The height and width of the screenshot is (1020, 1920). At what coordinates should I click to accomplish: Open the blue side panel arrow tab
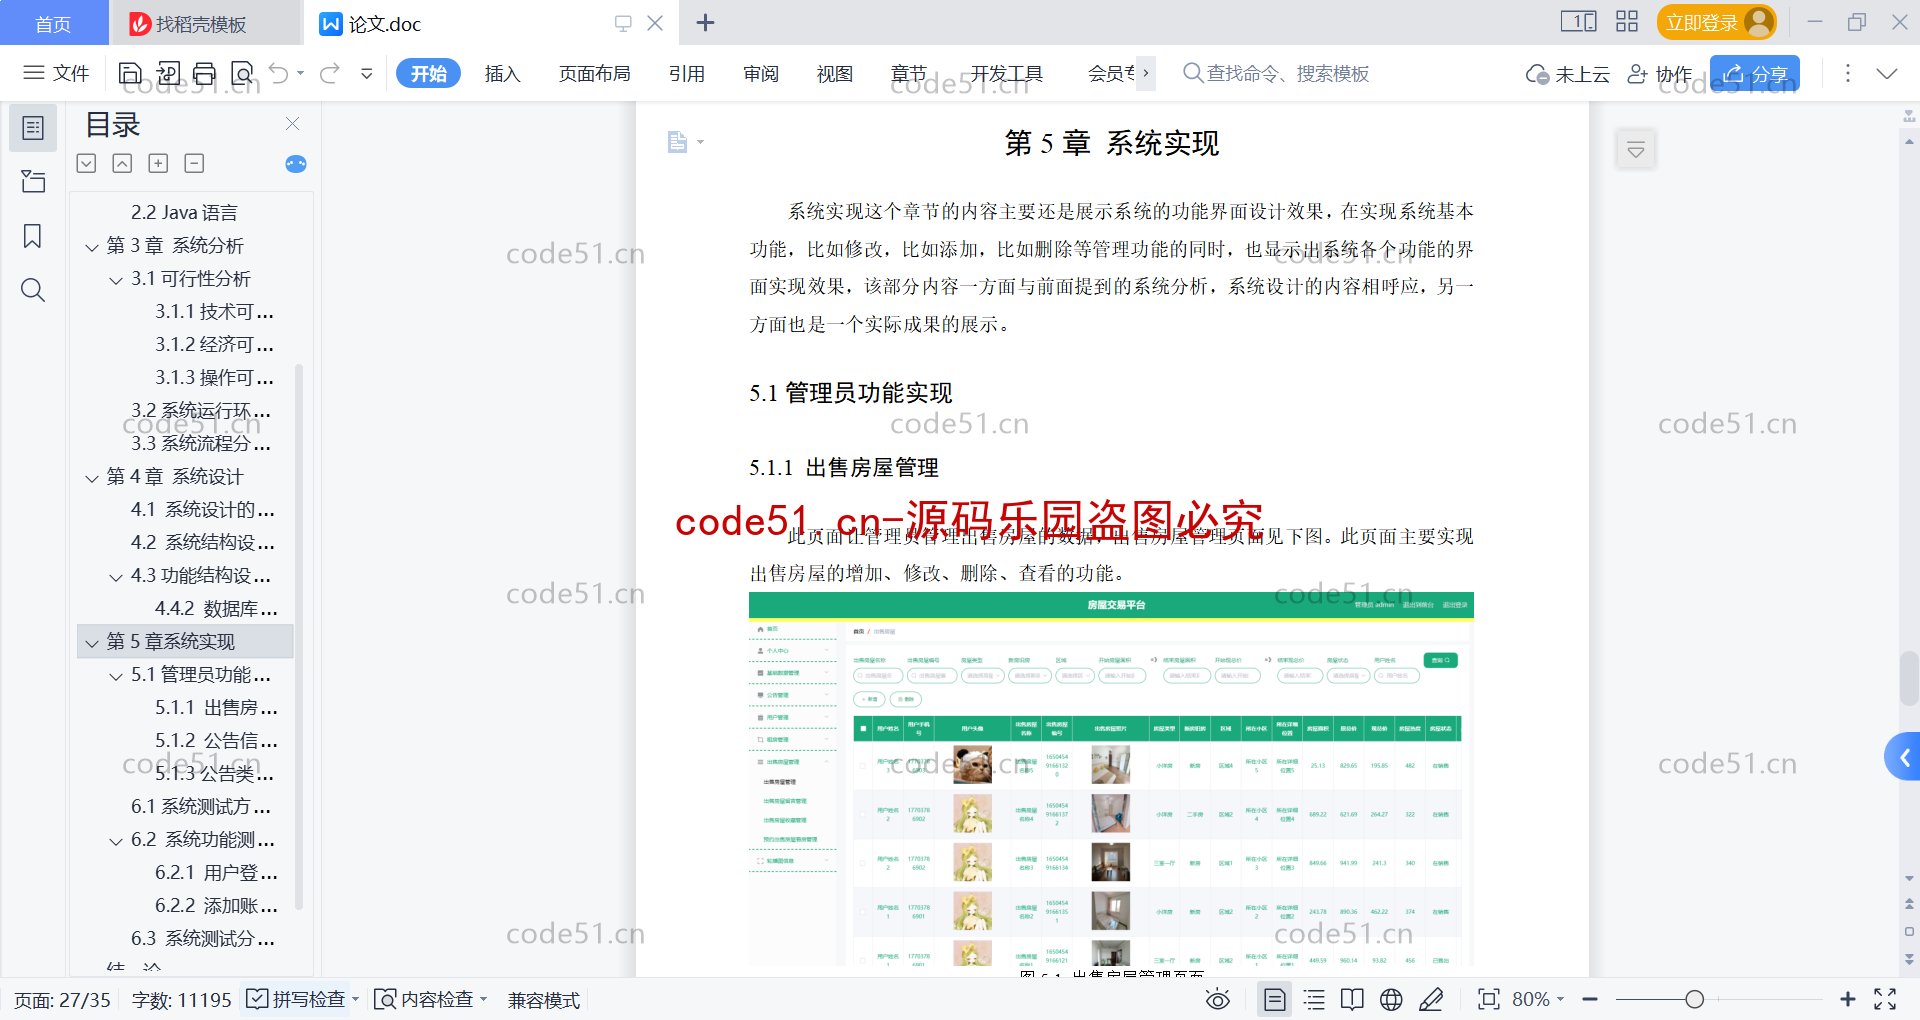point(1903,757)
